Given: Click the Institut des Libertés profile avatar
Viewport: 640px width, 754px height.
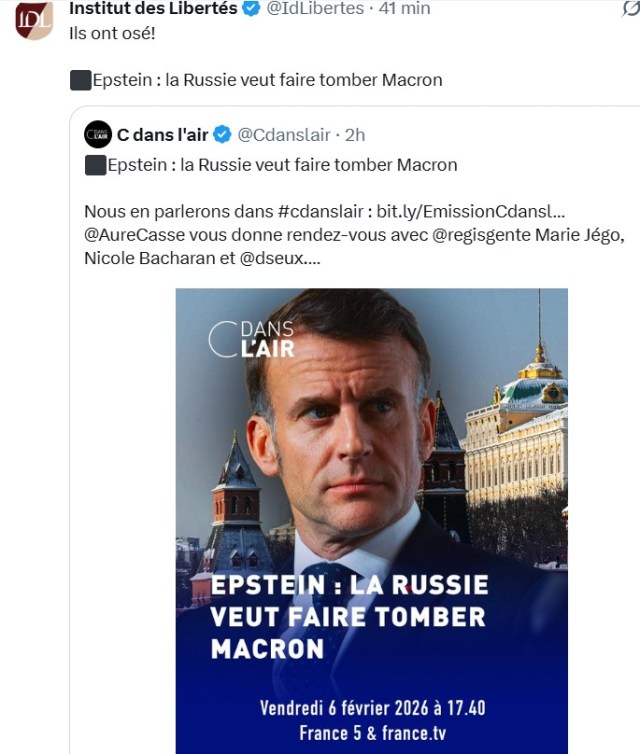Looking at the screenshot, I should (x=33, y=20).
